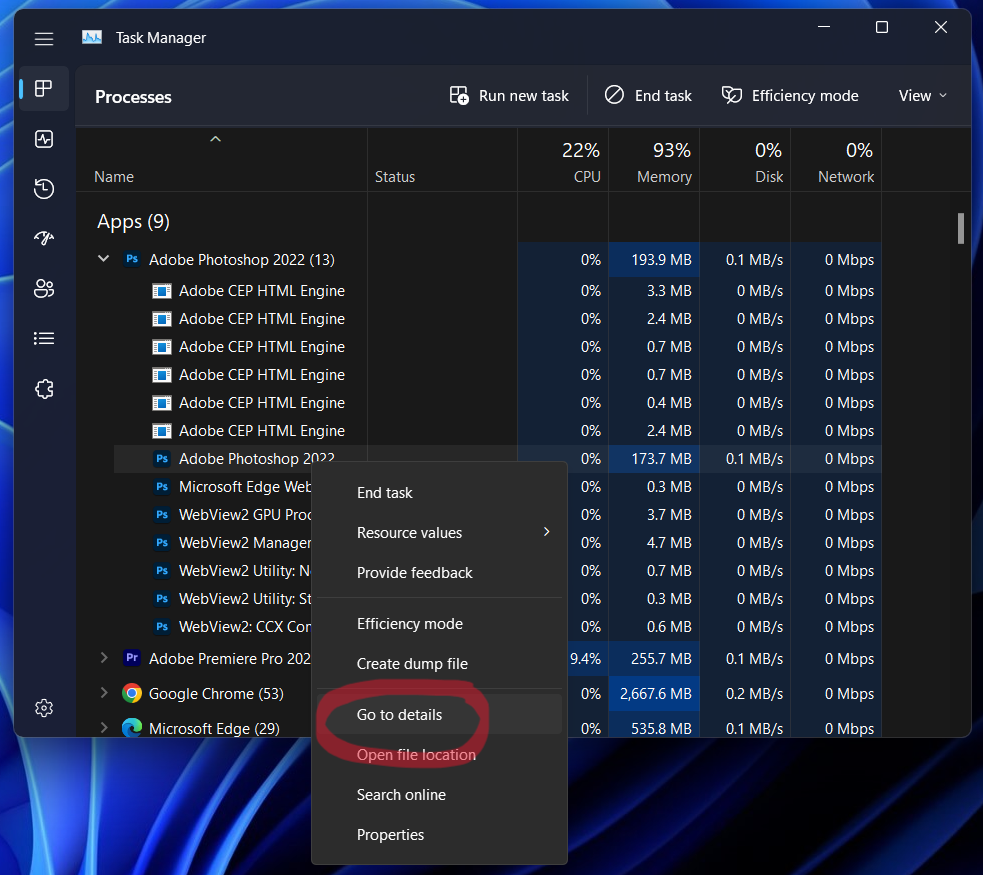This screenshot has width=983, height=875.
Task: Sort by the Disk column header
Action: tap(745, 159)
